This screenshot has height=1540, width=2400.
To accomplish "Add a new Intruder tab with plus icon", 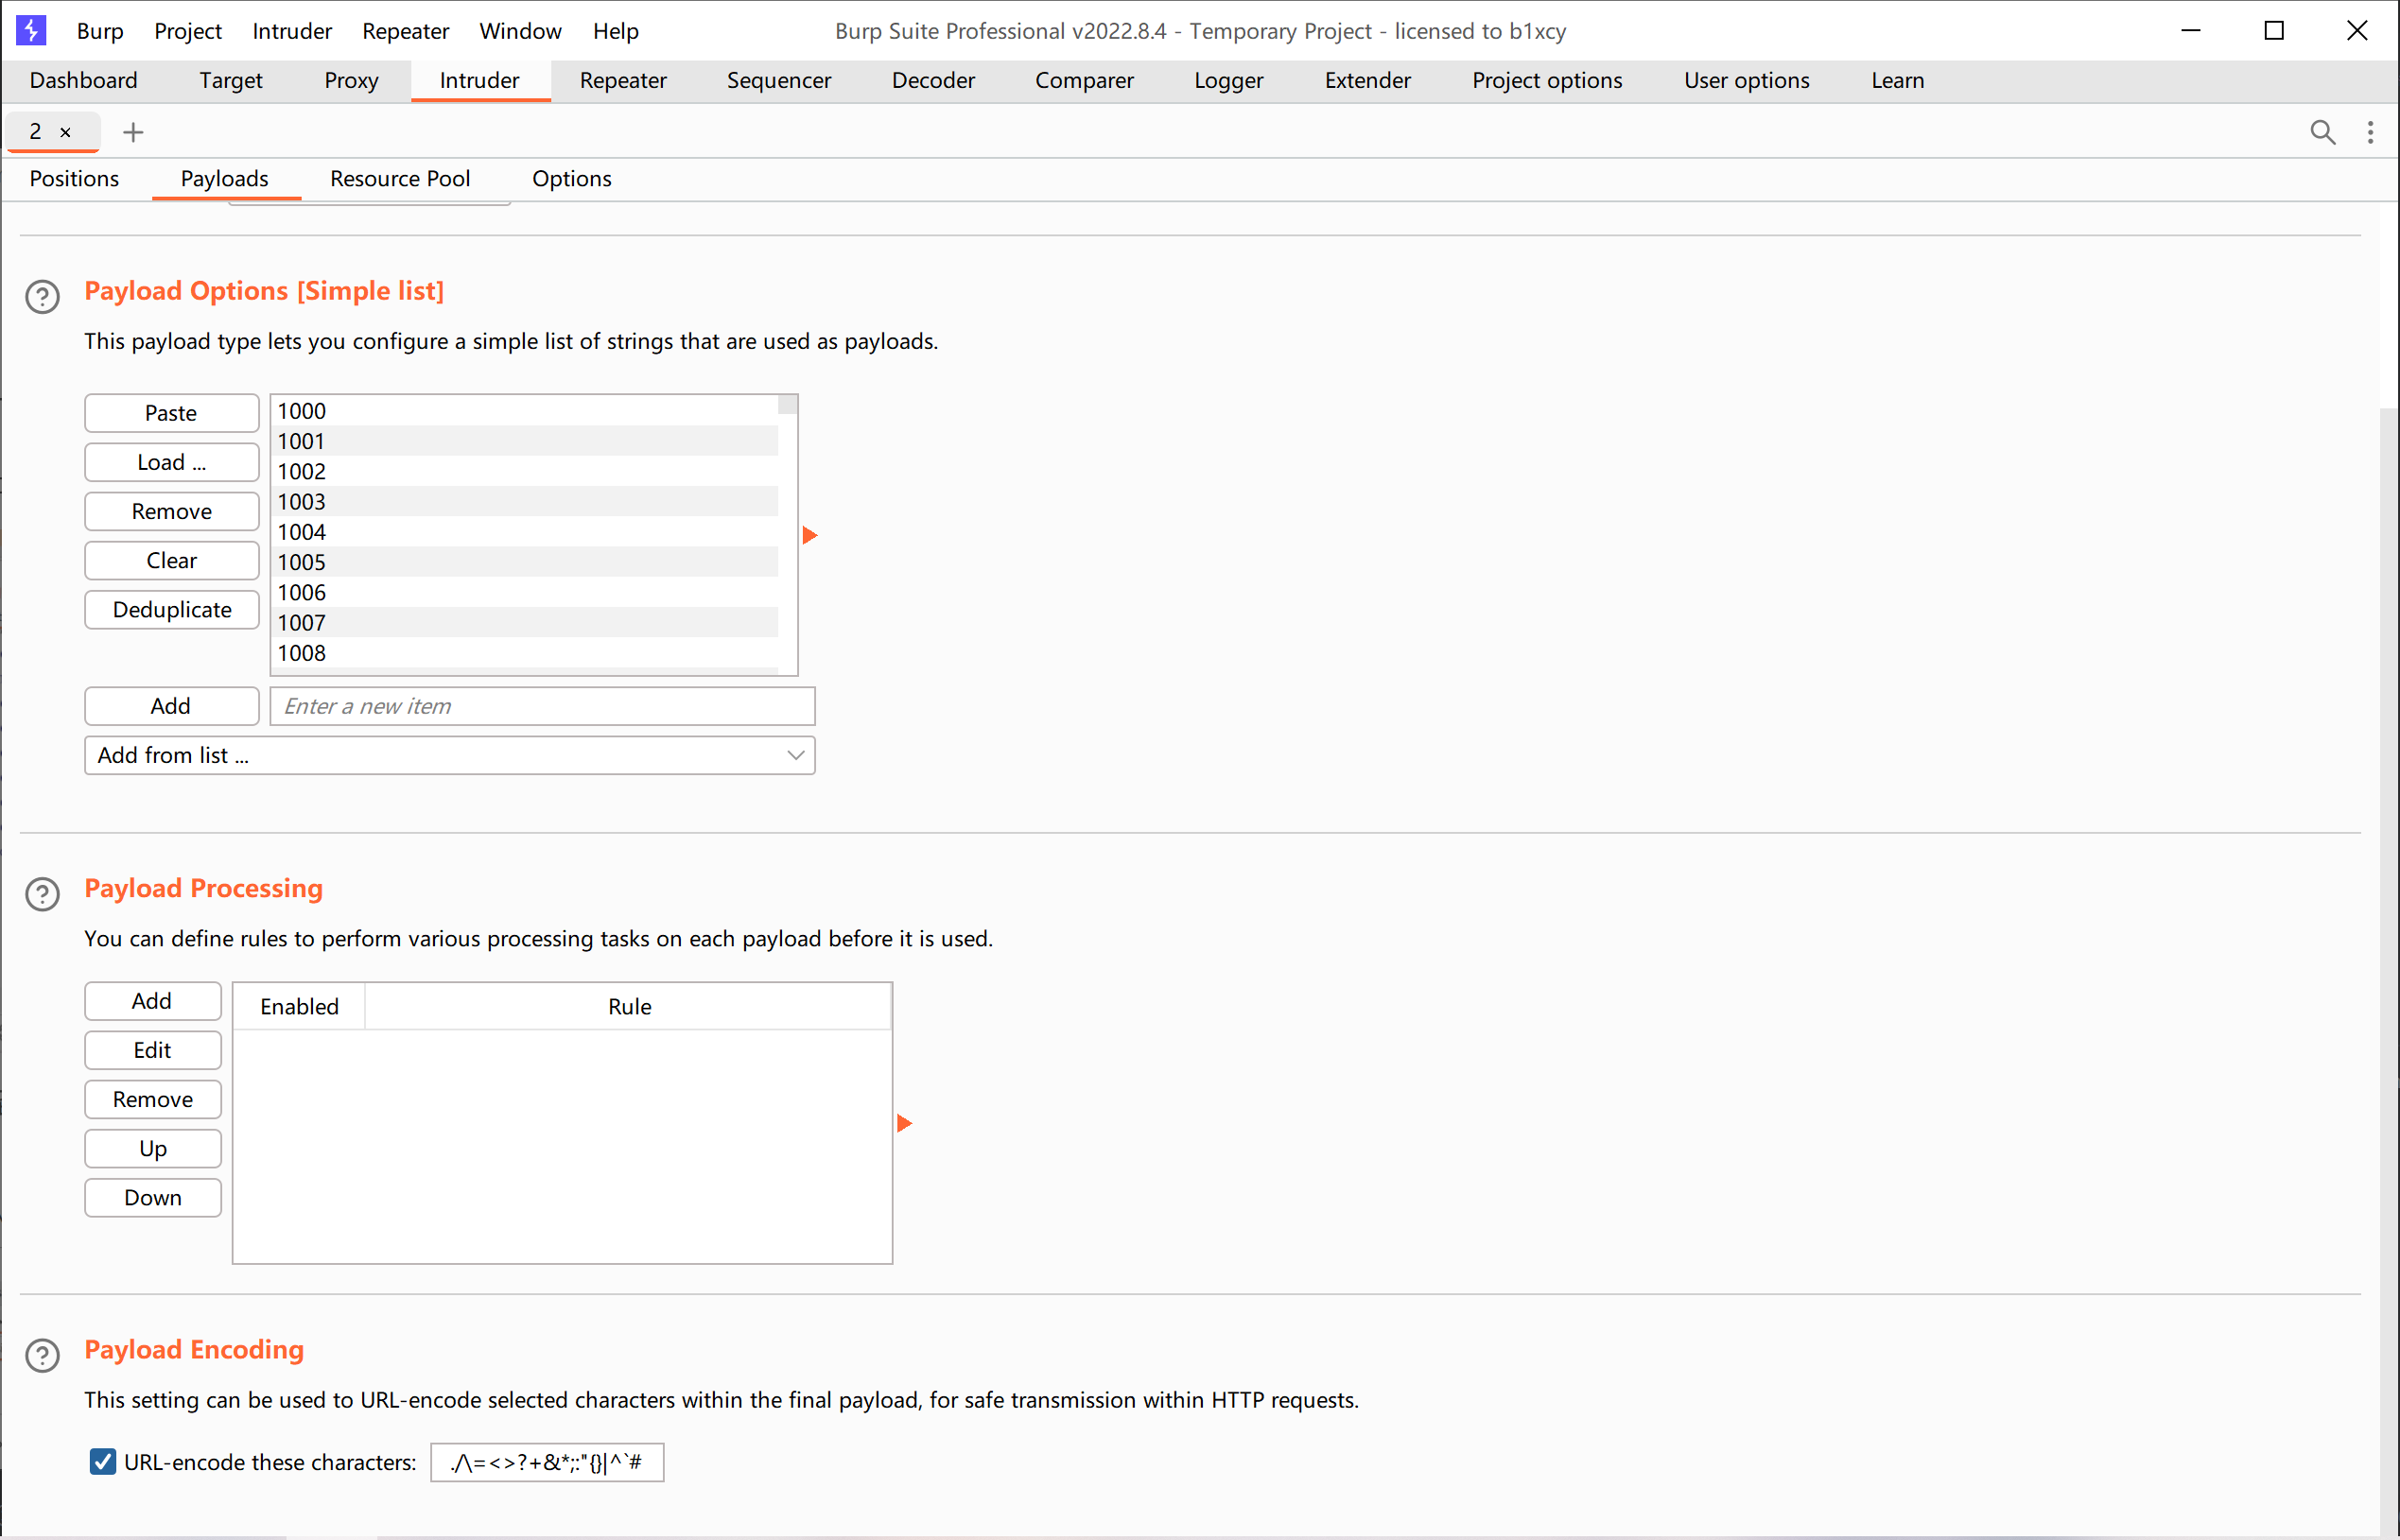I will [x=133, y=132].
